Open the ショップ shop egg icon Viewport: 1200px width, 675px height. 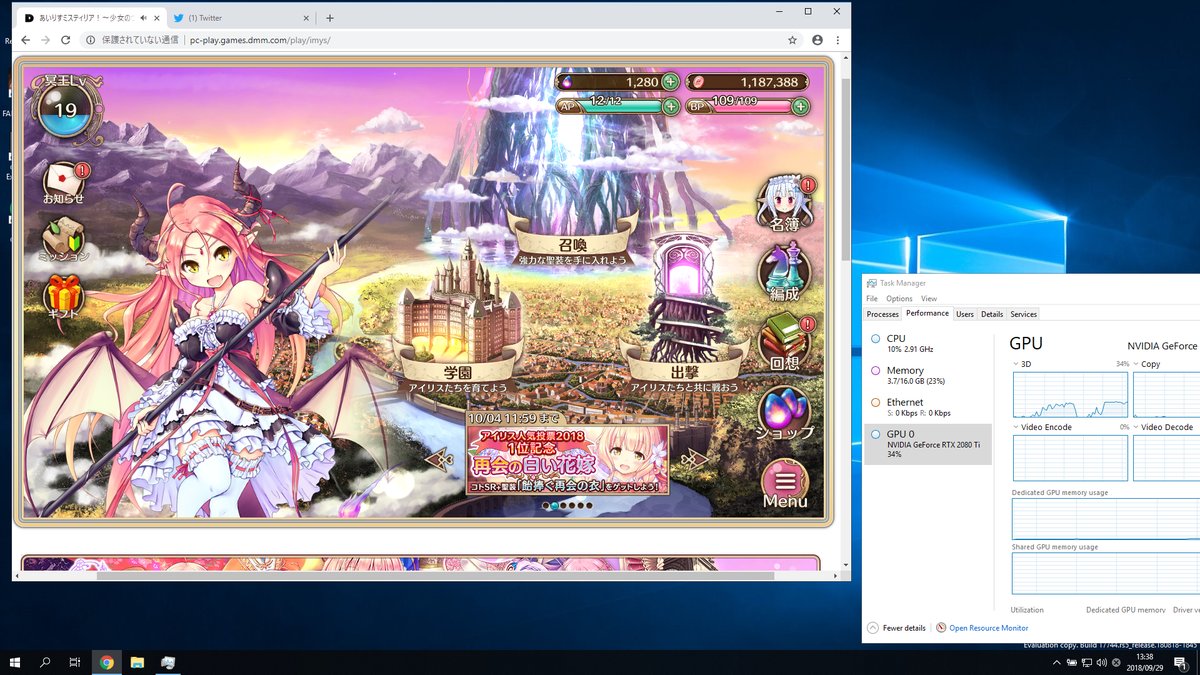785,414
